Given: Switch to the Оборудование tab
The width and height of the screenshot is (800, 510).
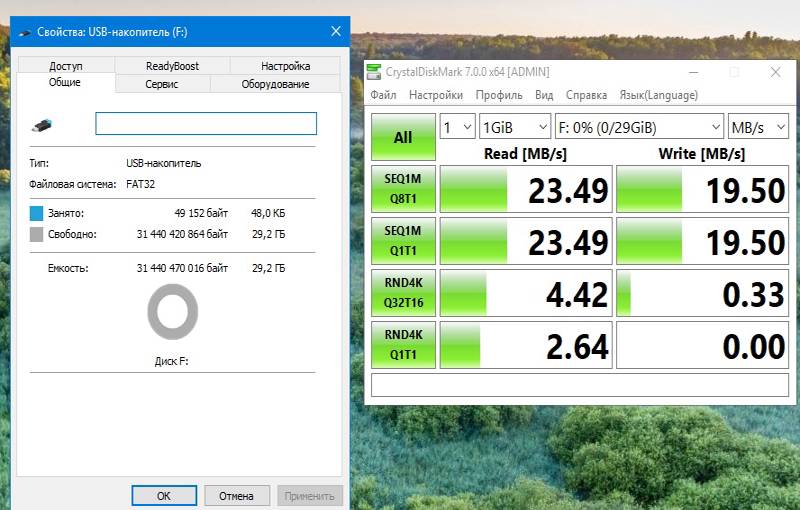Looking at the screenshot, I should [x=275, y=84].
